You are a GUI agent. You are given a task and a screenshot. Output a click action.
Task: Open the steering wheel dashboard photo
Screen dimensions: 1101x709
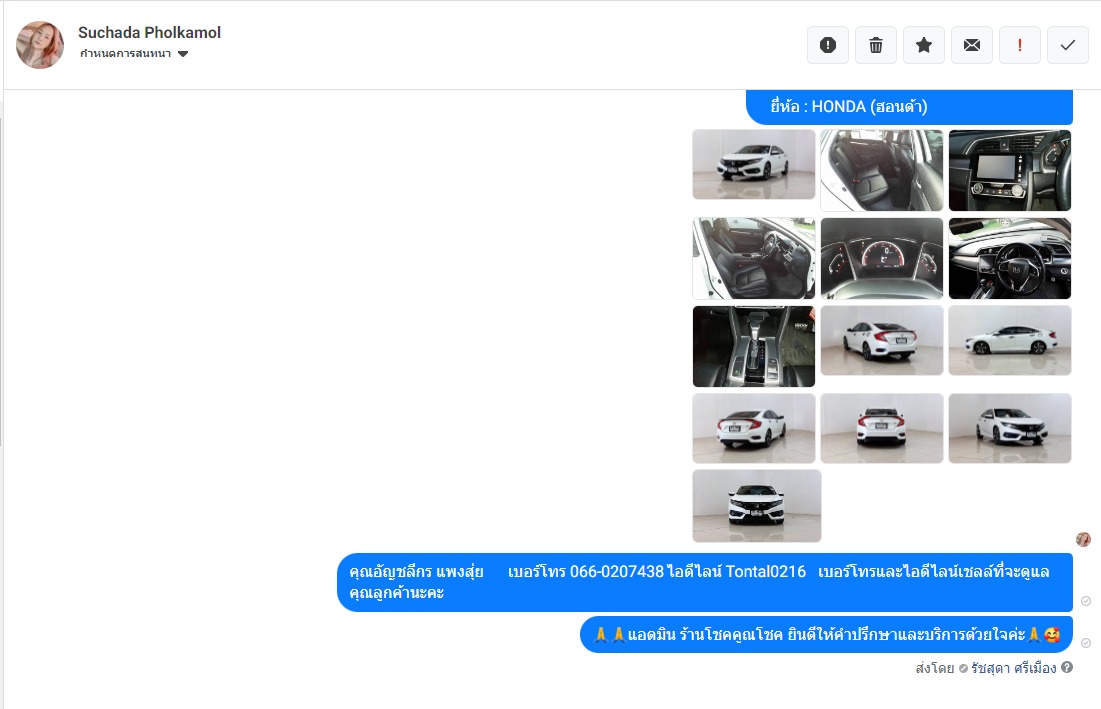(1010, 258)
